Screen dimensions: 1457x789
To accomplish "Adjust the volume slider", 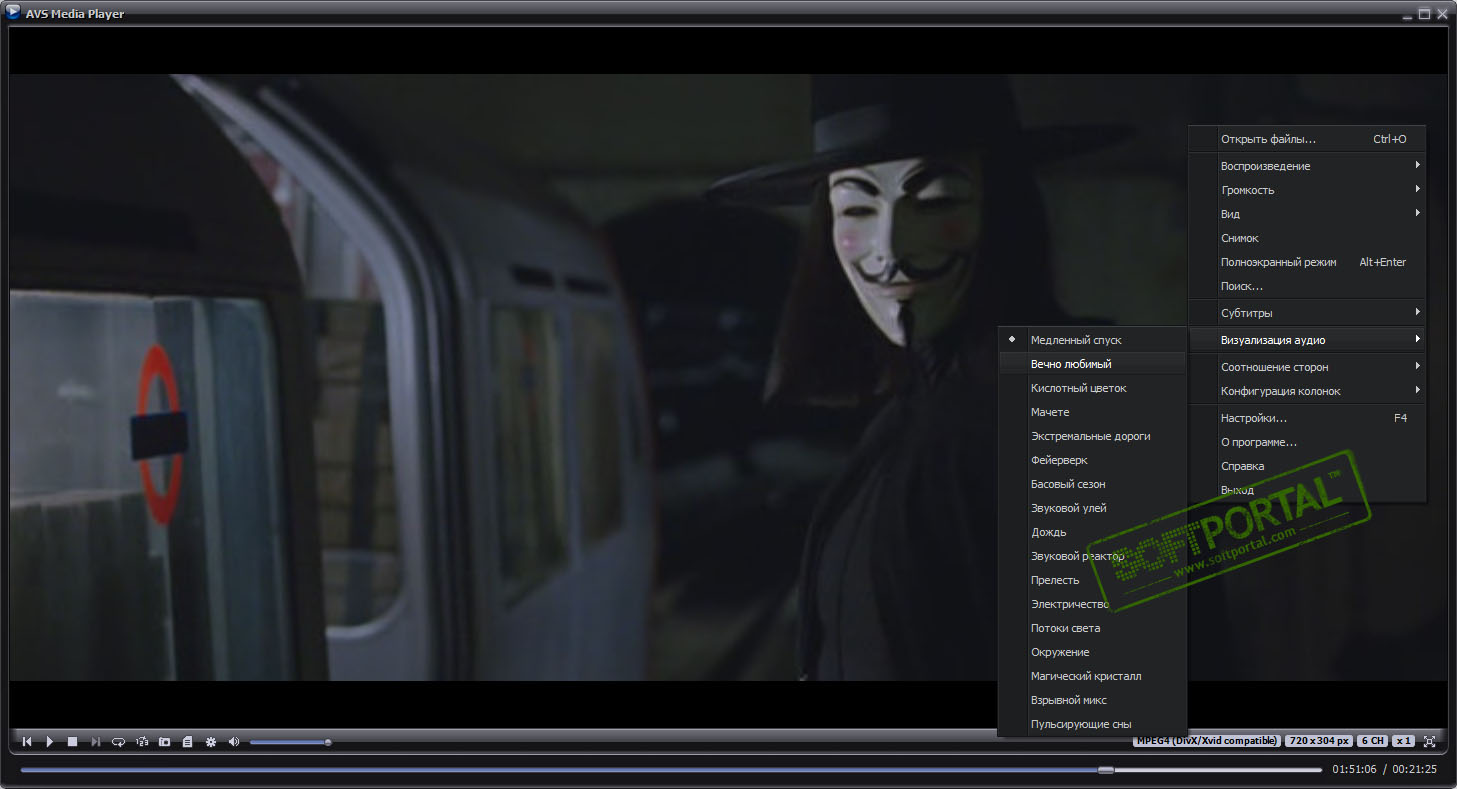I will click(x=290, y=742).
